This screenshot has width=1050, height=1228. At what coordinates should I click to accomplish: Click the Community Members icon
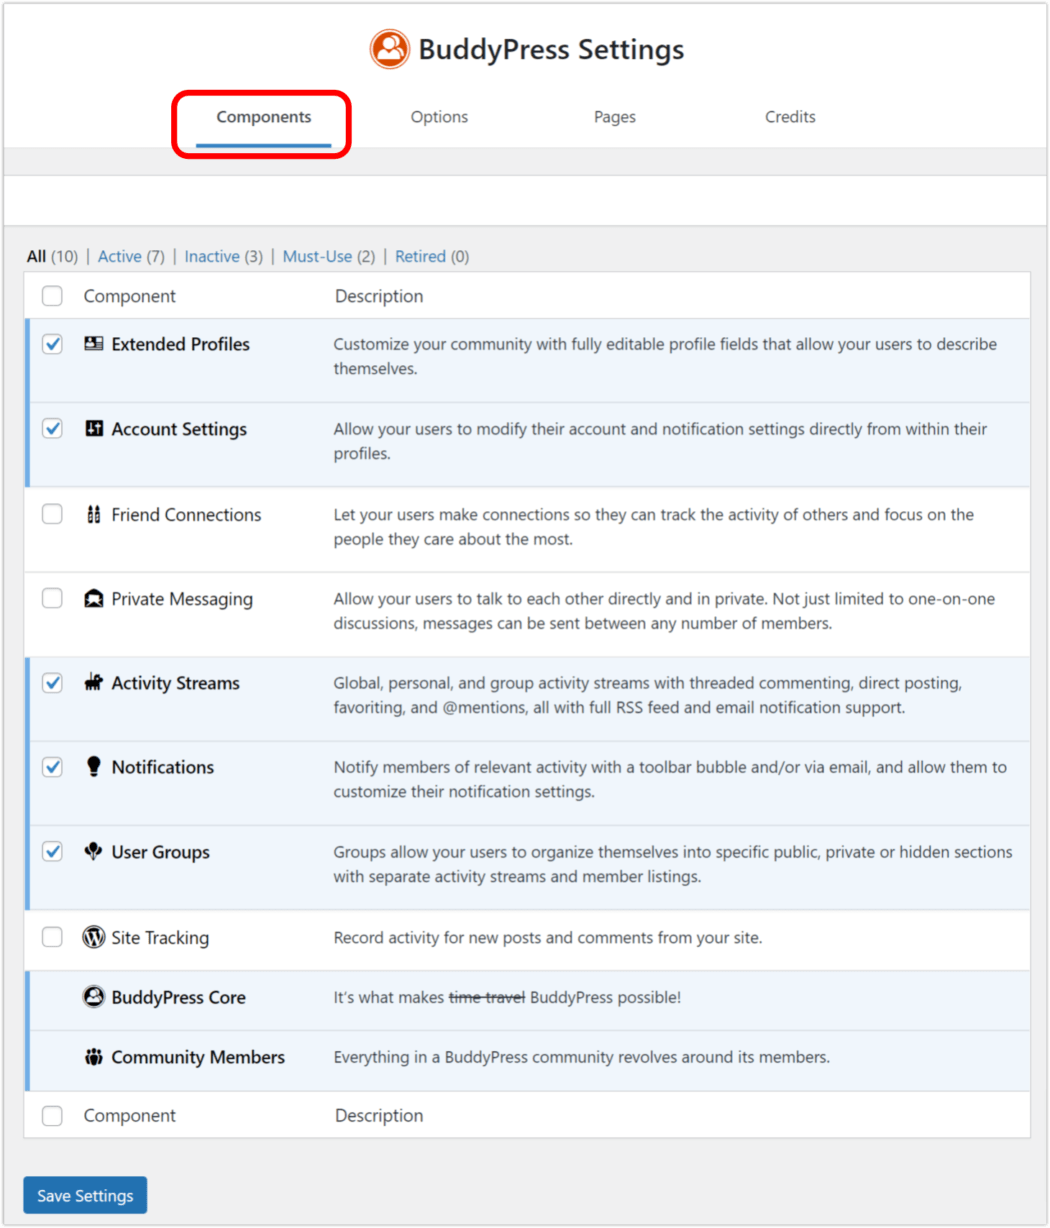94,1057
